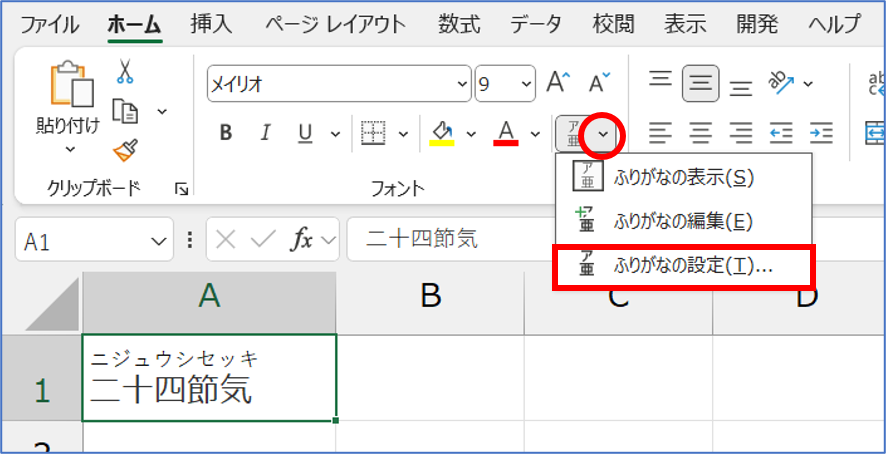Align text to top of cell
This screenshot has height=454, width=886.
click(659, 77)
